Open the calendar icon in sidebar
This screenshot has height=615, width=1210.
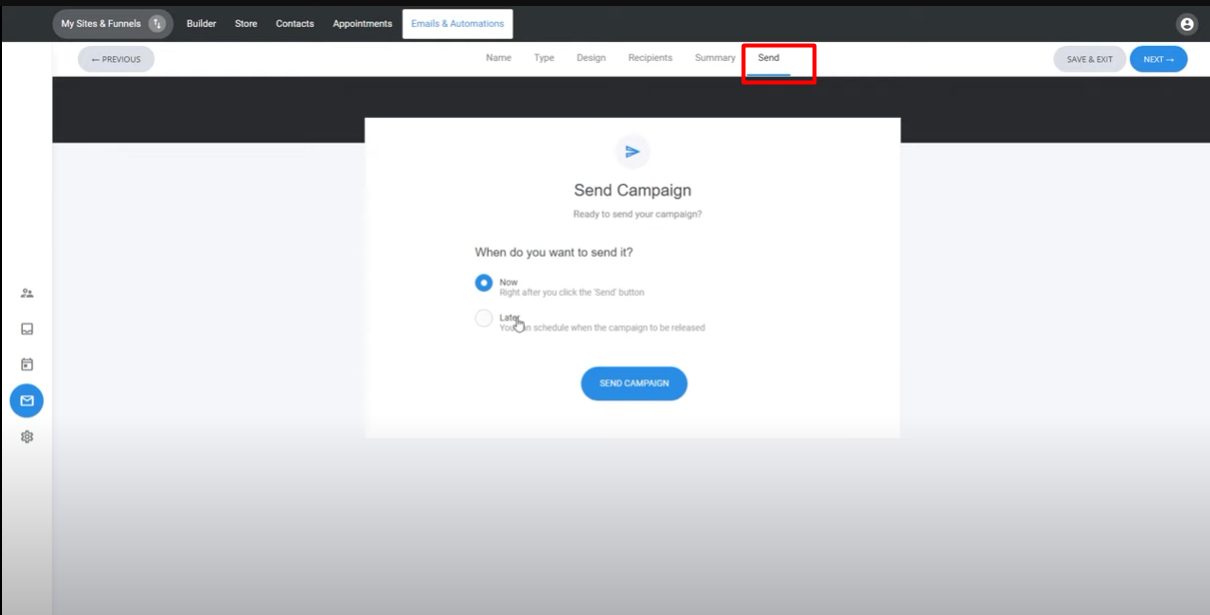[x=27, y=365]
